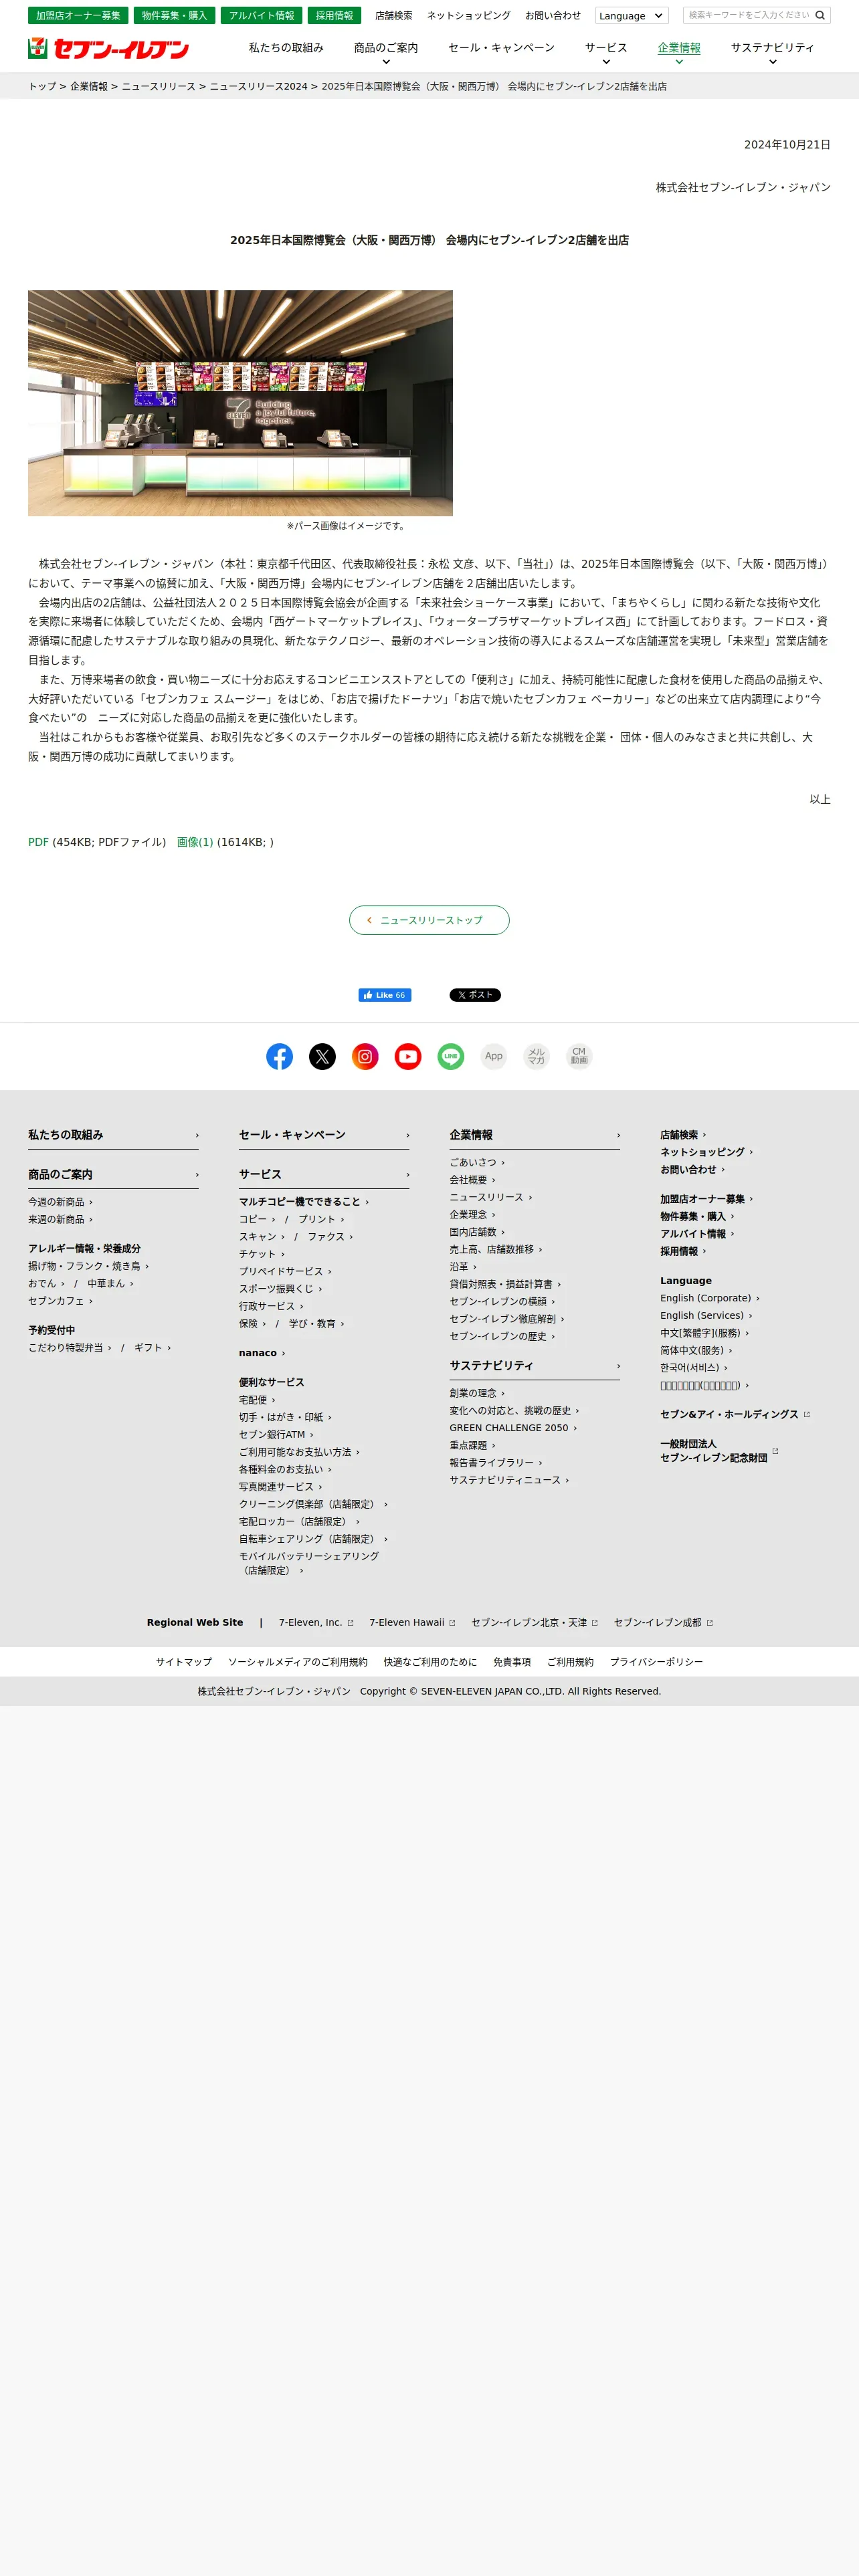Open the Language dropdown
Image resolution: width=859 pixels, height=2576 pixels.
pos(631,16)
